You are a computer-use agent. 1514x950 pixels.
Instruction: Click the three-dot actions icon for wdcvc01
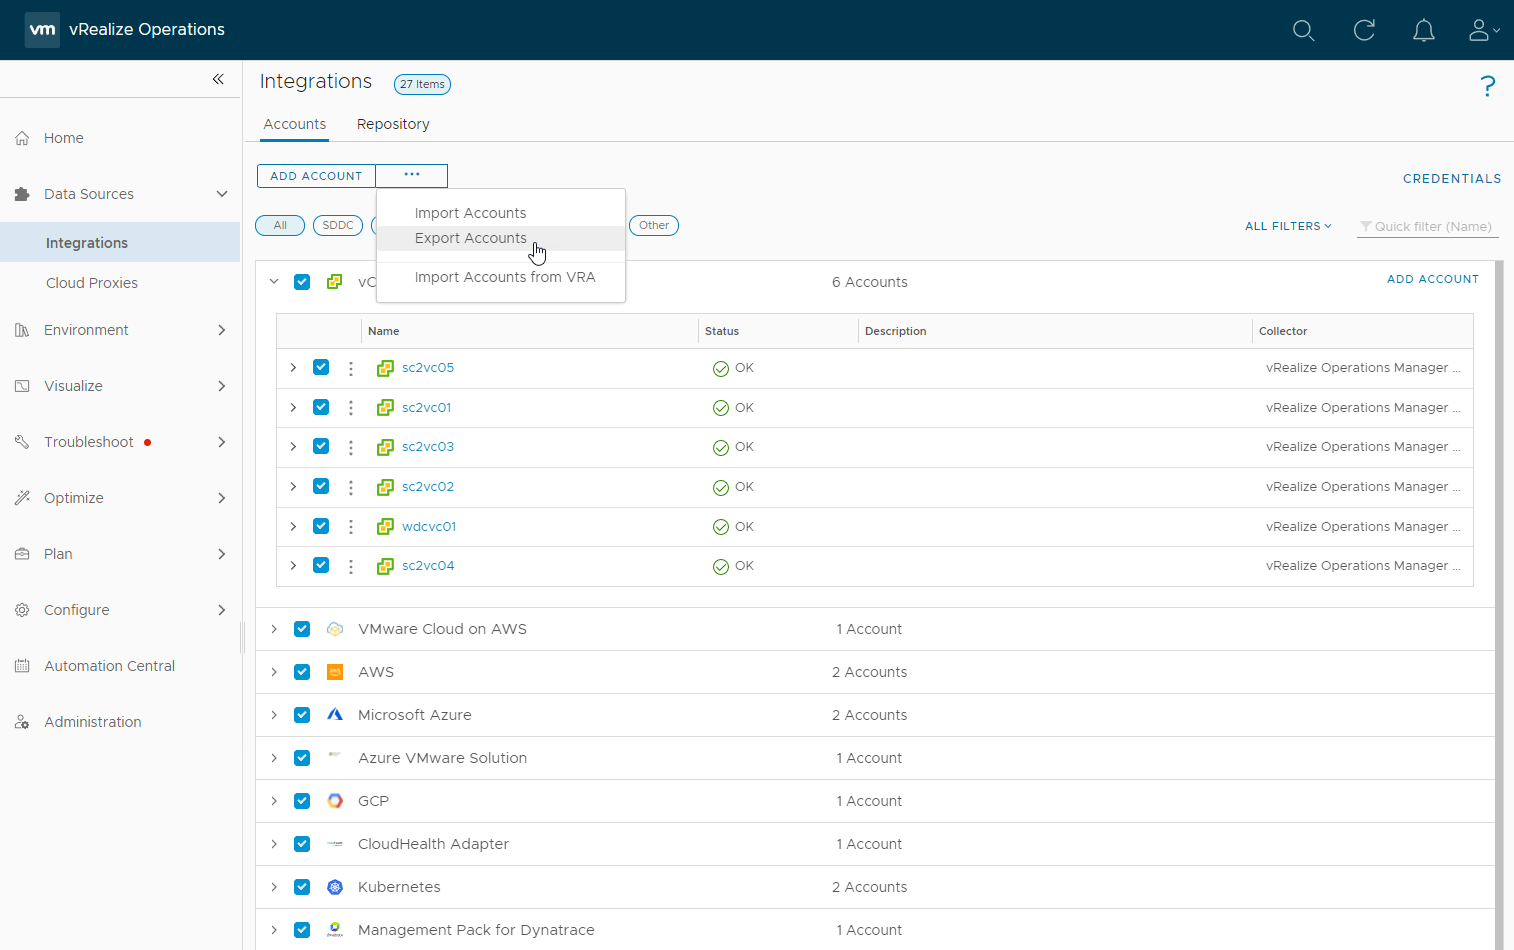(x=351, y=527)
